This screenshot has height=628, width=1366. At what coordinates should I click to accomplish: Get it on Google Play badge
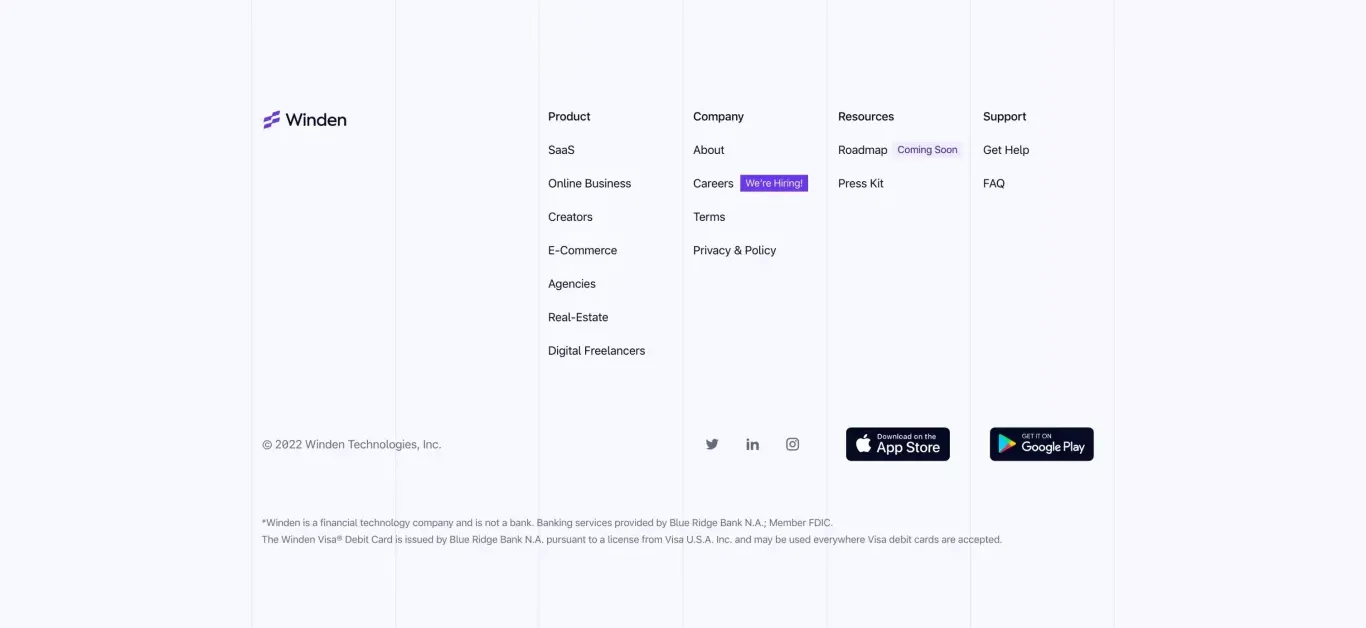coord(1042,444)
